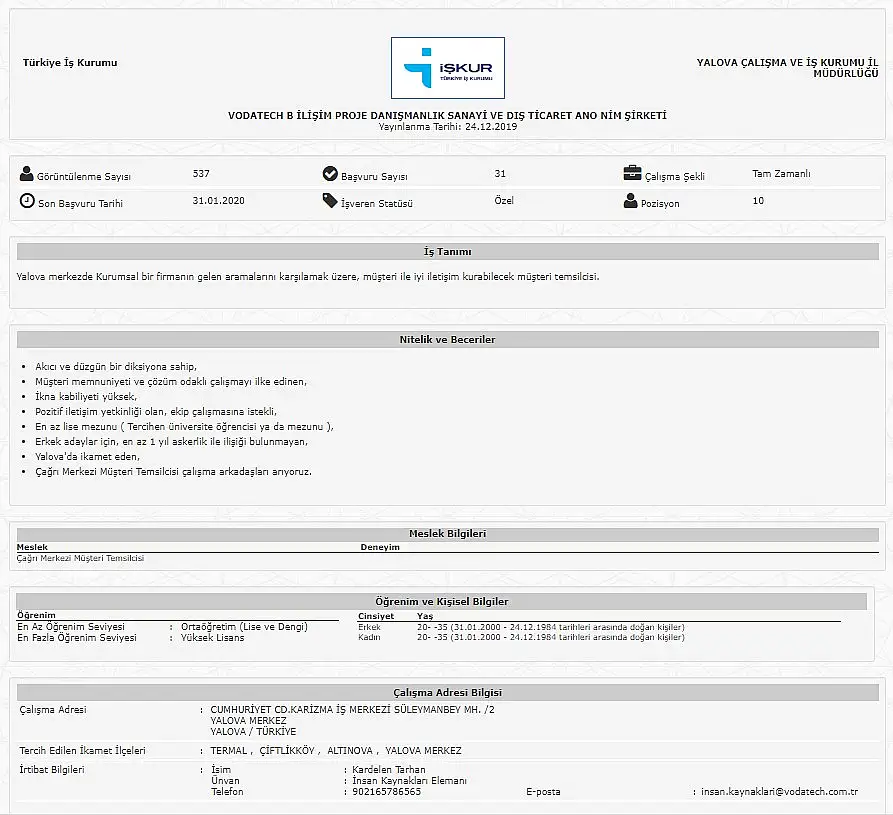Click the Erkek age range row

[x=521, y=627]
